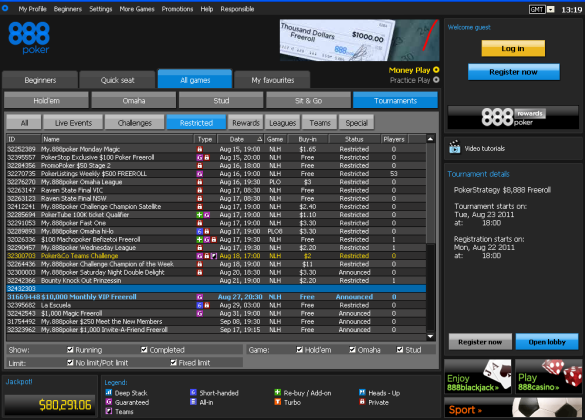Select Sit & Go tab
This screenshot has width=585, height=420.
(x=308, y=100)
